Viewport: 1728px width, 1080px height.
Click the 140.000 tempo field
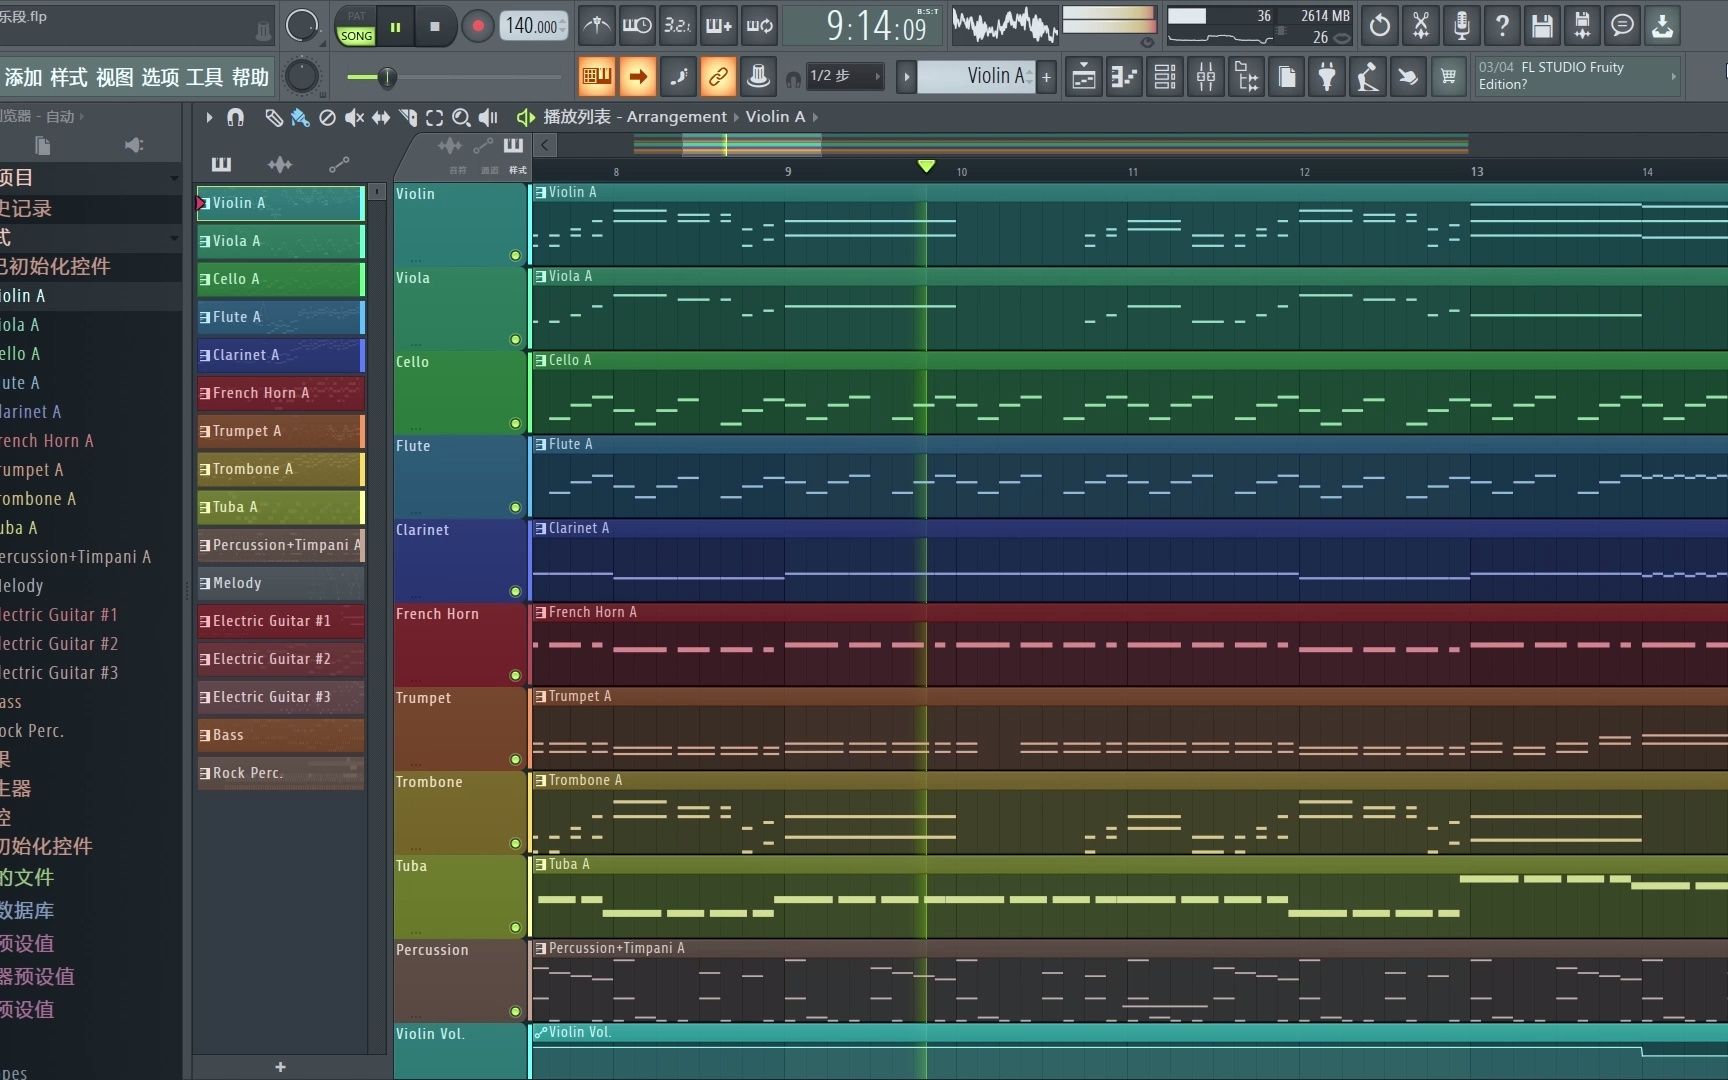pos(532,27)
